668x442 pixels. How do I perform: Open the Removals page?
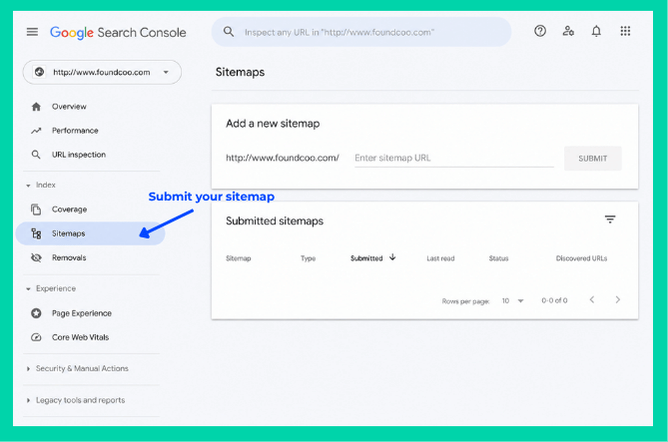(x=69, y=258)
